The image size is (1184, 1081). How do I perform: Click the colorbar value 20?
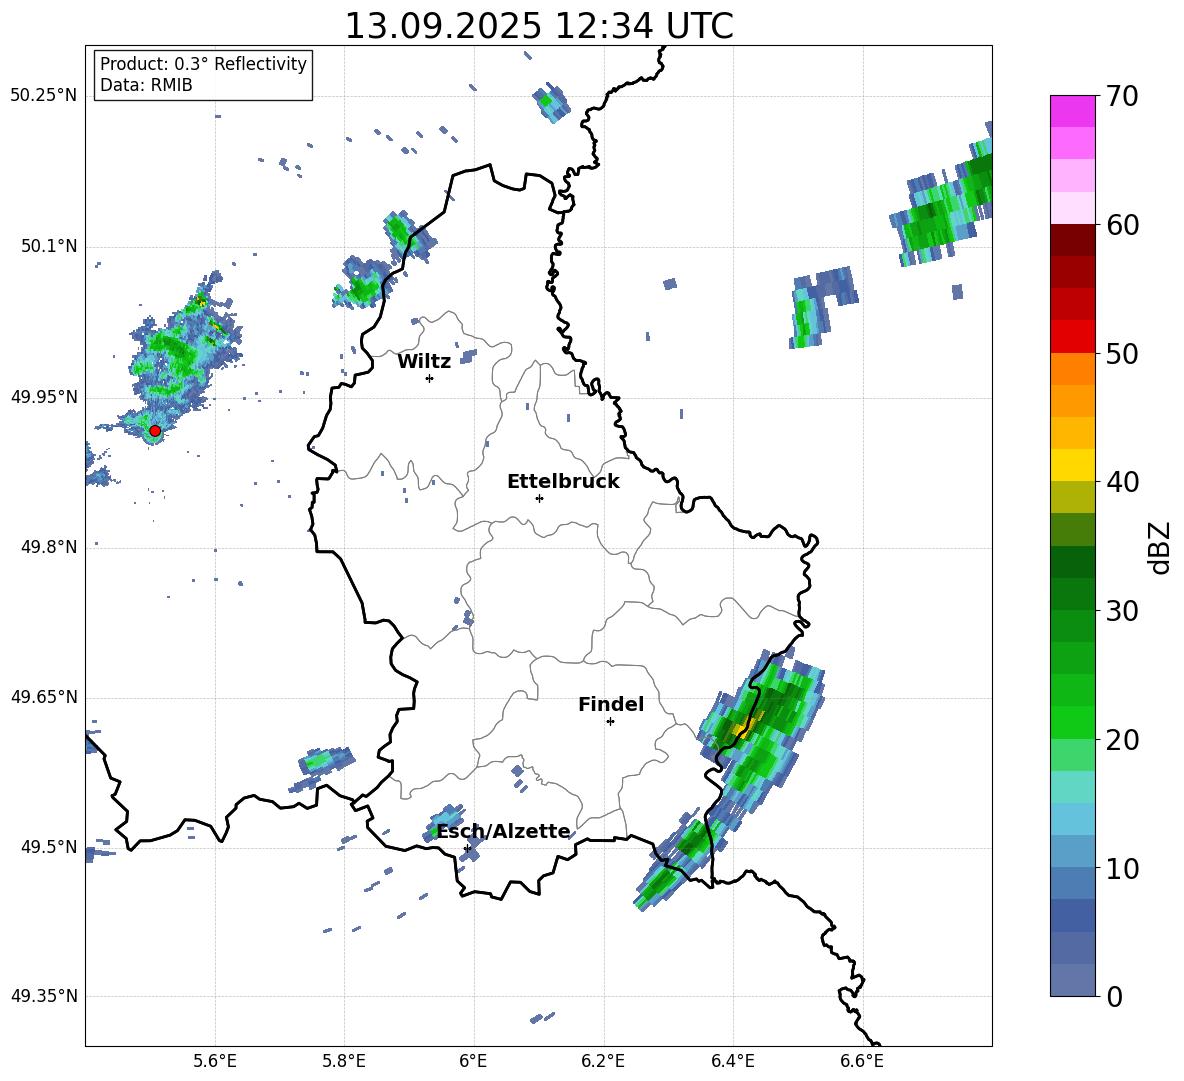tap(1121, 740)
